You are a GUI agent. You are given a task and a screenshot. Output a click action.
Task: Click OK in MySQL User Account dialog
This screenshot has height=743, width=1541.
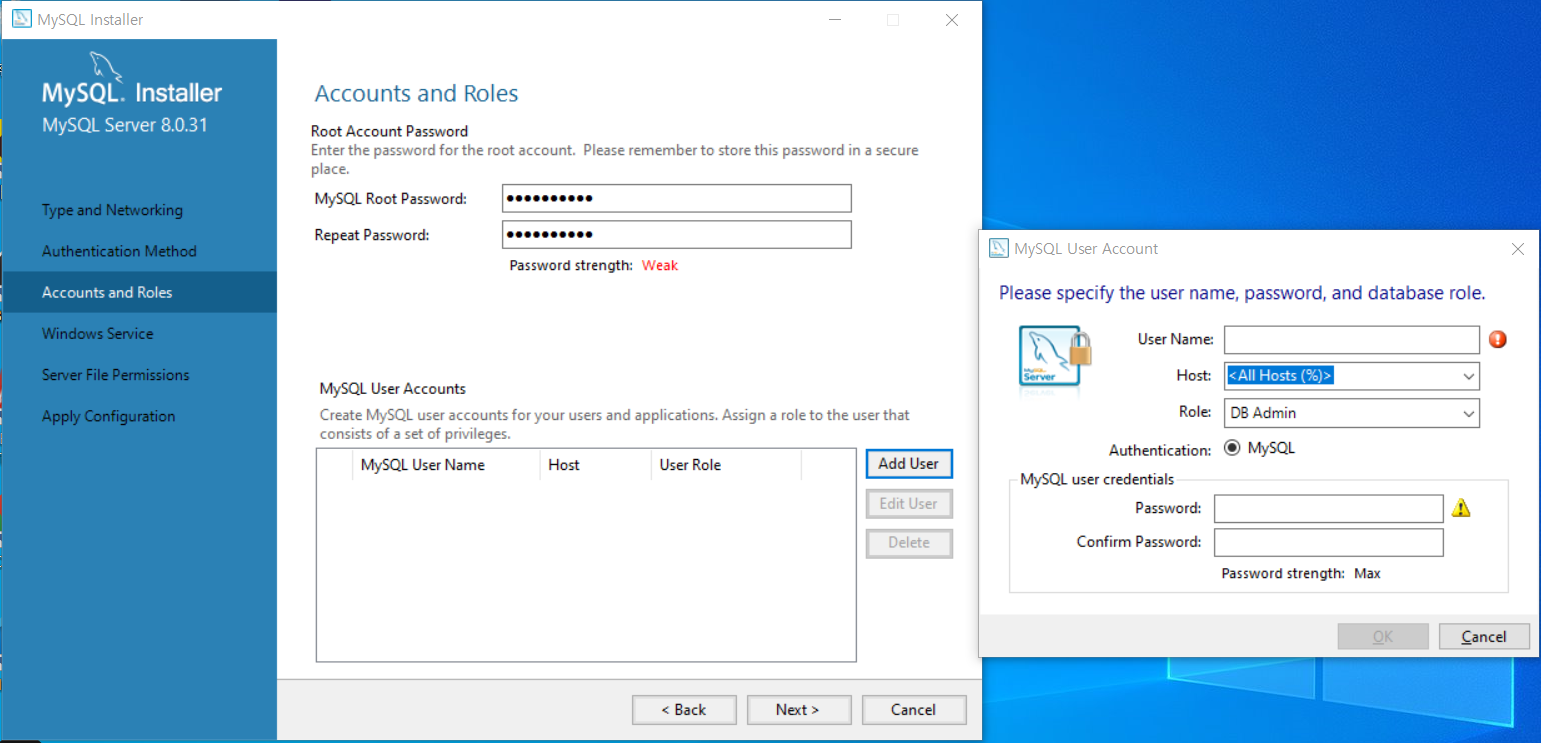click(1383, 637)
